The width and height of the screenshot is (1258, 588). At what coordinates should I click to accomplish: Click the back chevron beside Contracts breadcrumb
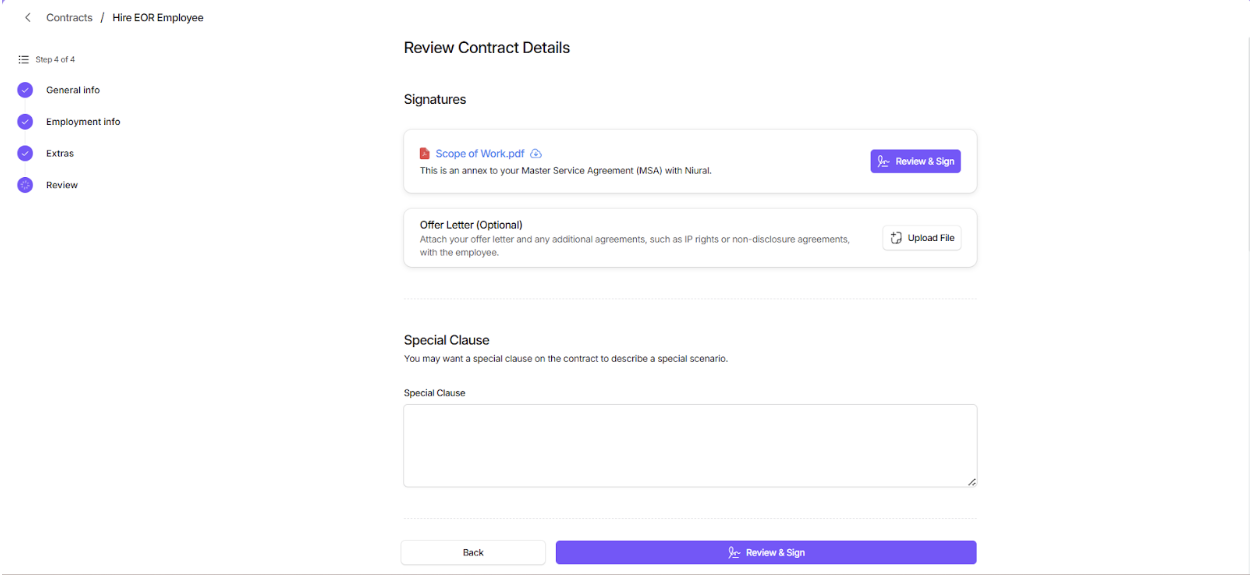click(28, 18)
